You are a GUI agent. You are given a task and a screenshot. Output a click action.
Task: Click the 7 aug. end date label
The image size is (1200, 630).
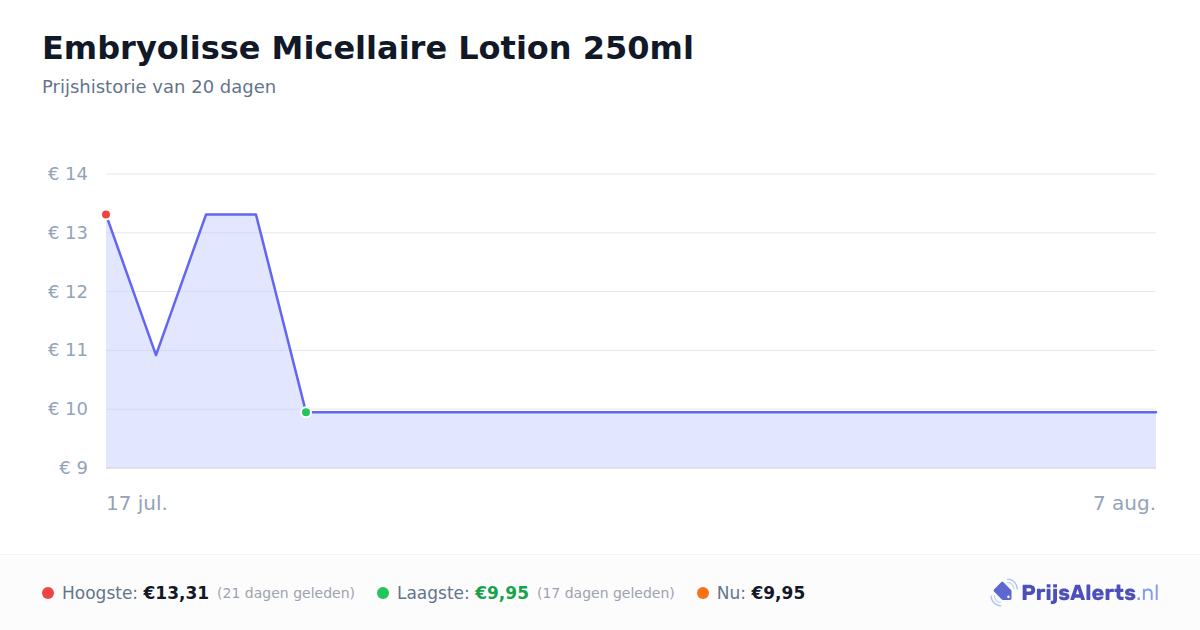[x=1125, y=503]
